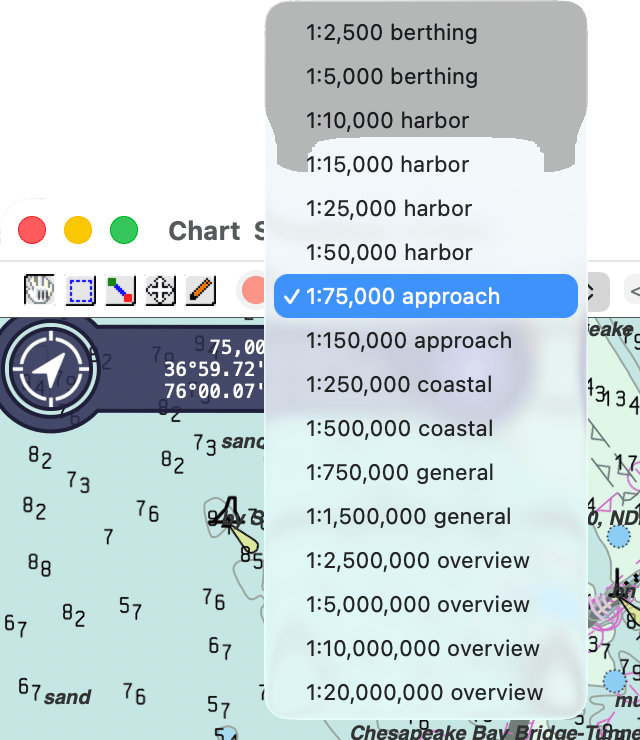Select the four-arrow move tool
640x740 pixels.
[x=160, y=290]
